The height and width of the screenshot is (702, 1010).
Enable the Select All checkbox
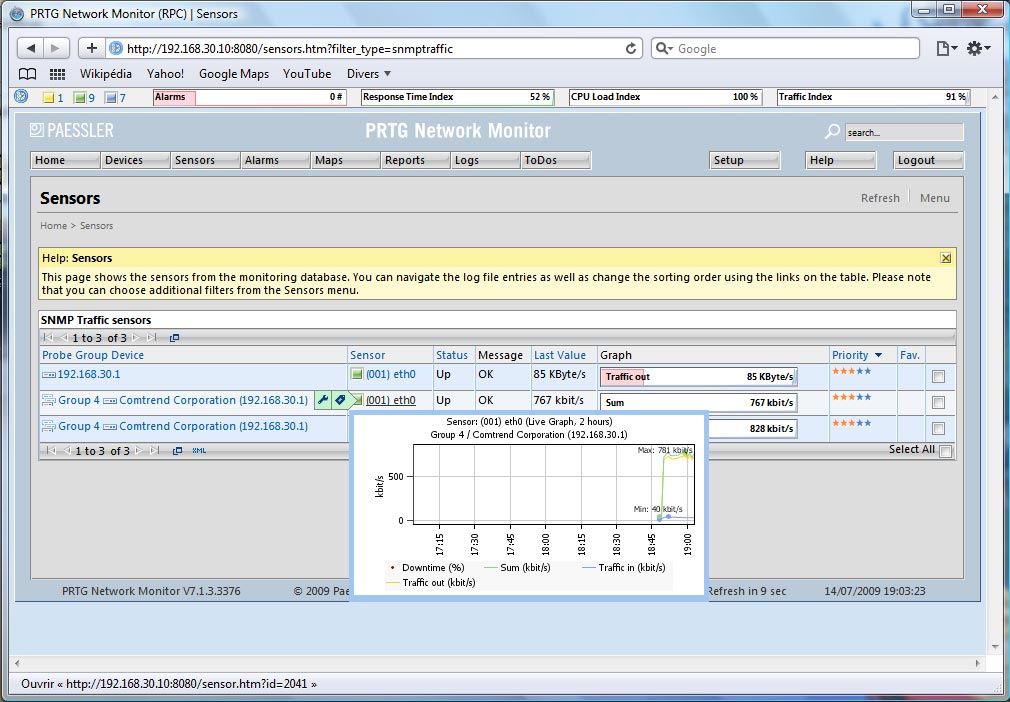945,451
